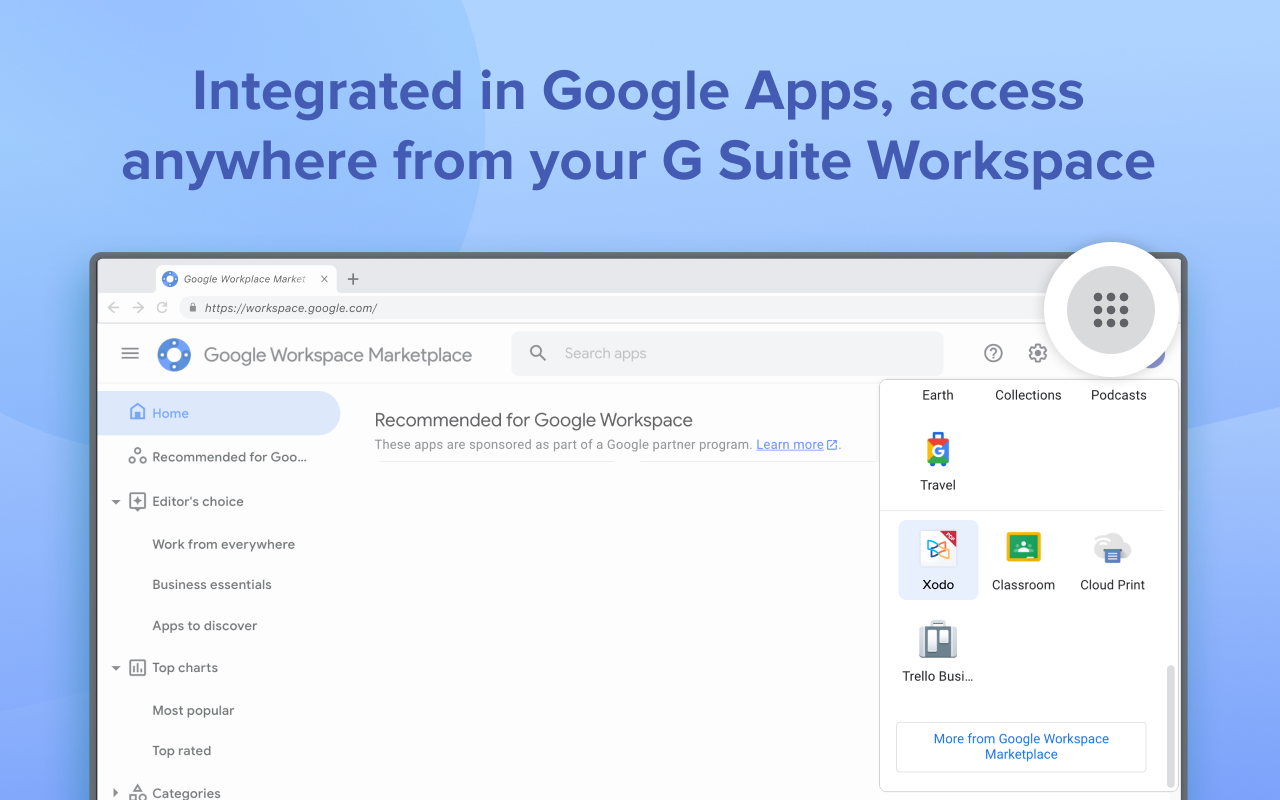Open the Google apps grid launcher
The width and height of the screenshot is (1280, 800).
[1110, 310]
